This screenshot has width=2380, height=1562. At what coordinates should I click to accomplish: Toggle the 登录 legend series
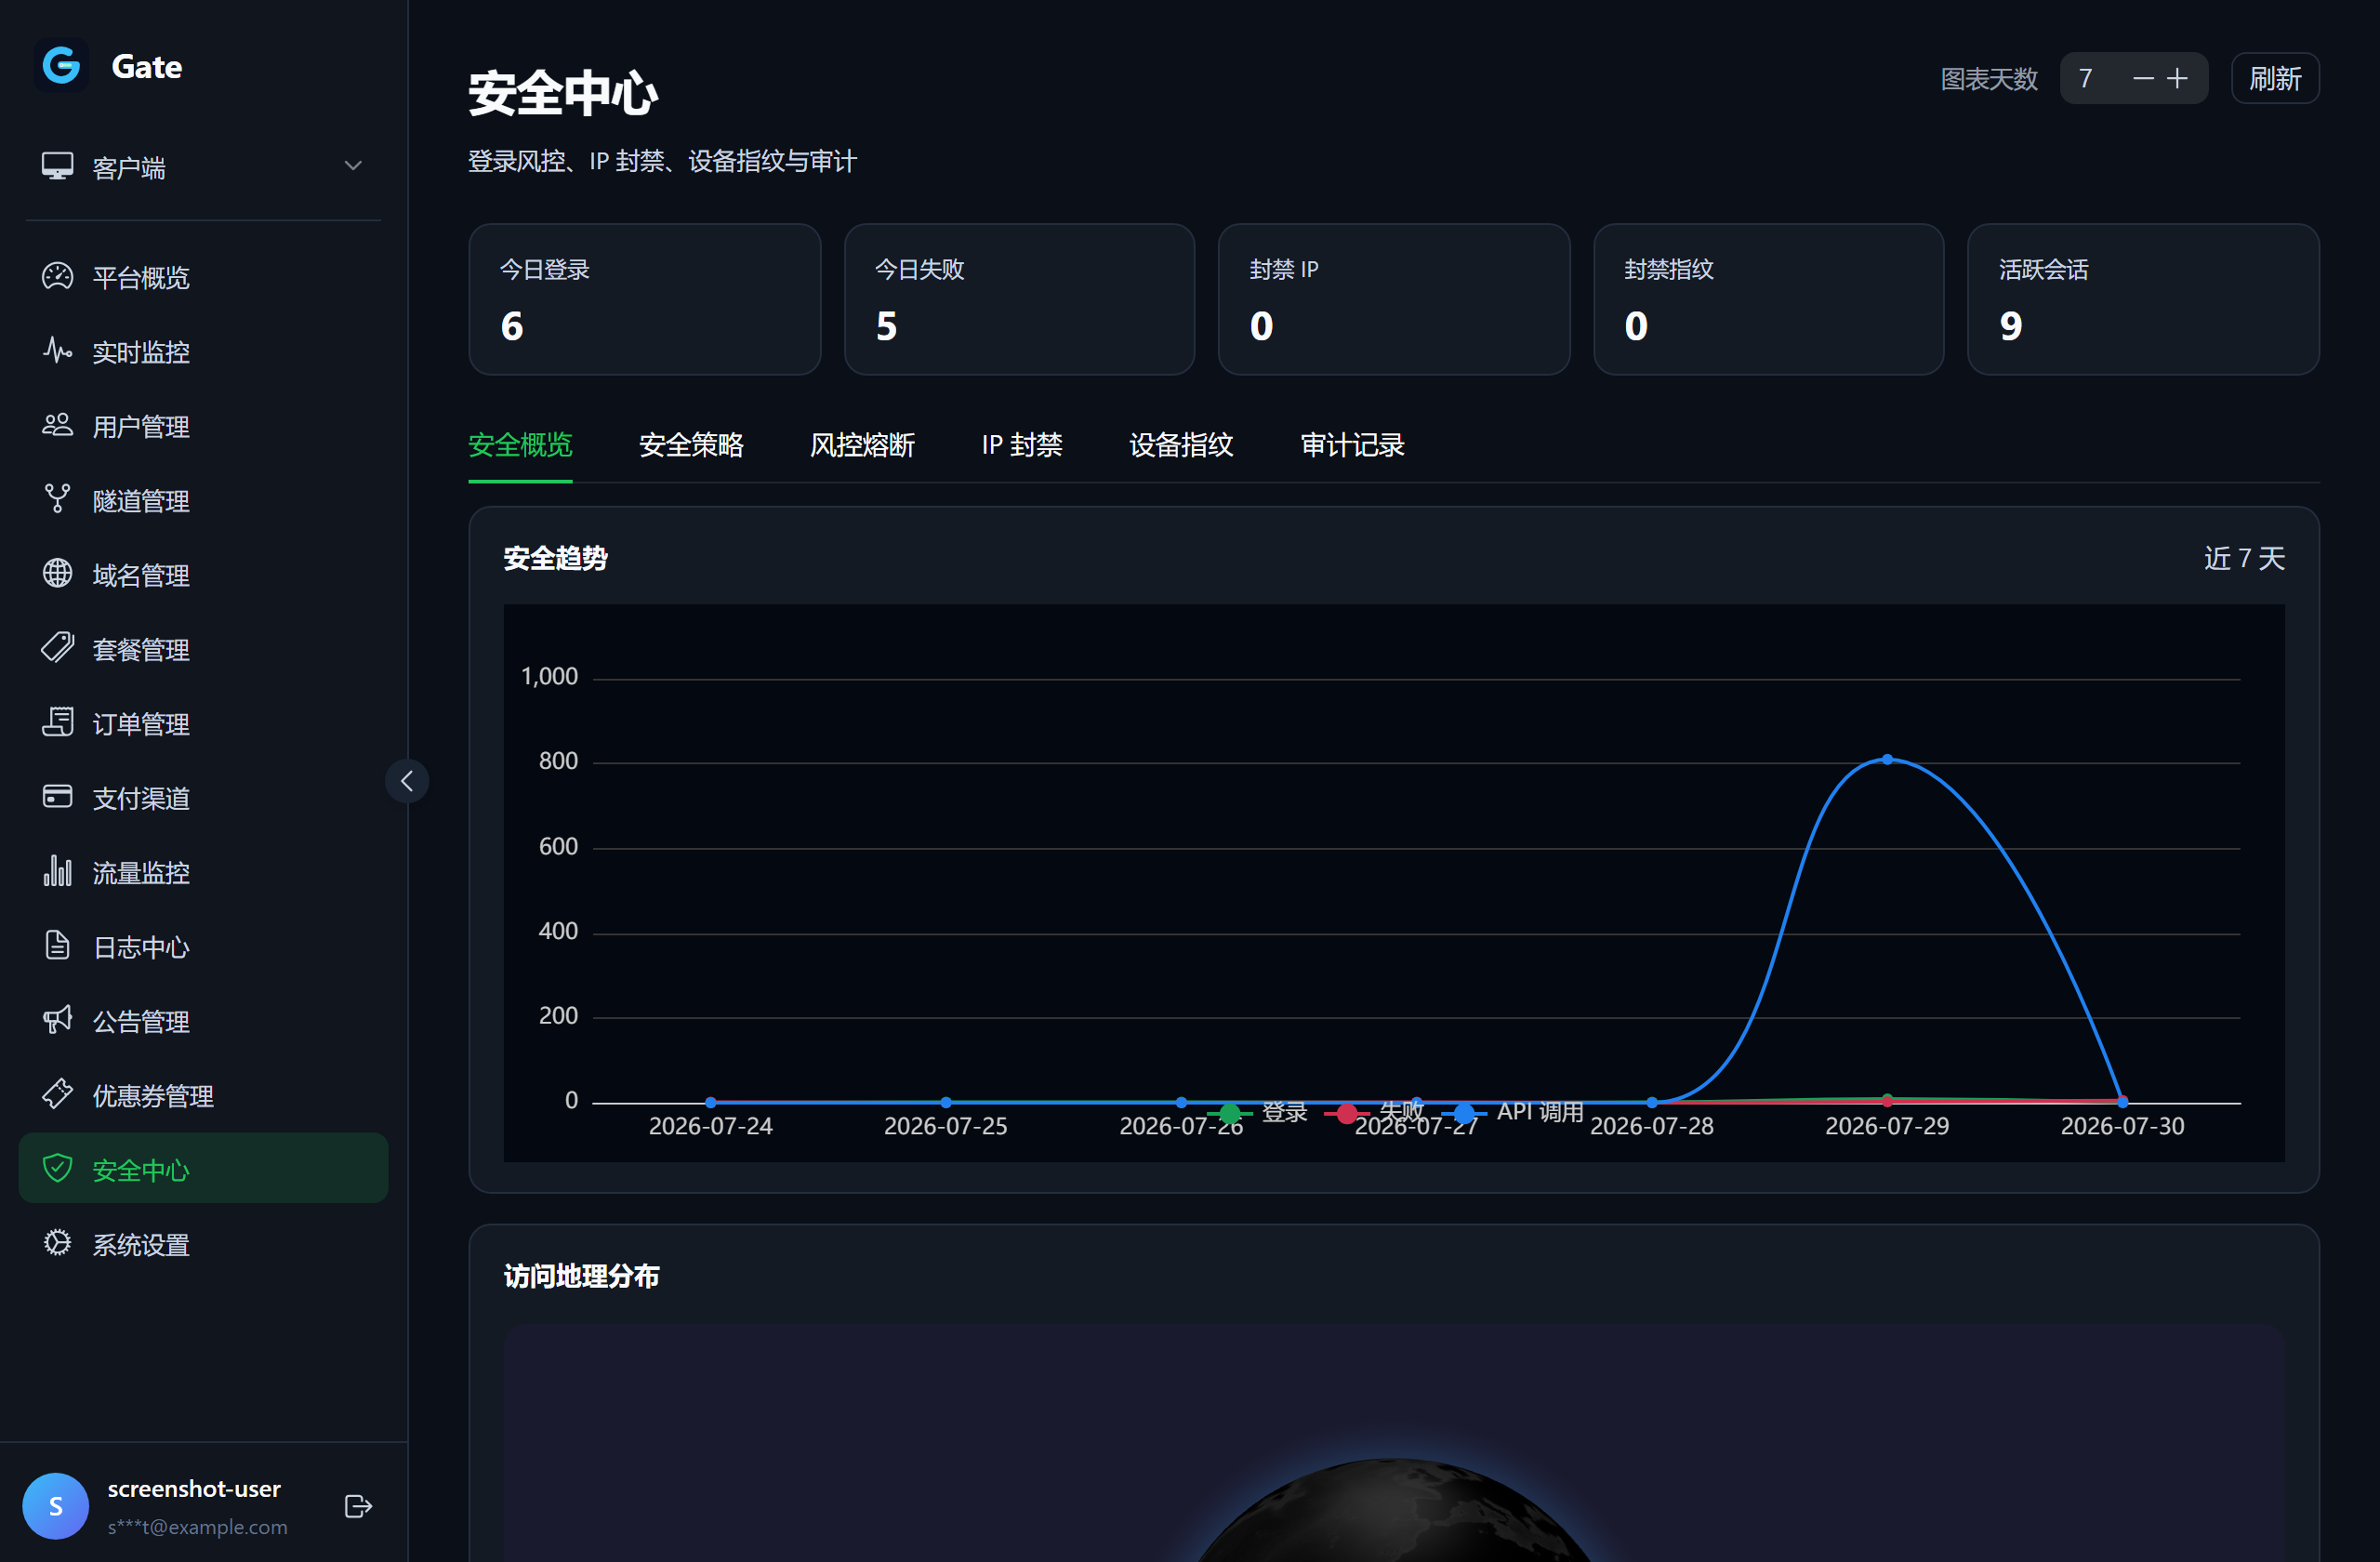coord(1258,1112)
